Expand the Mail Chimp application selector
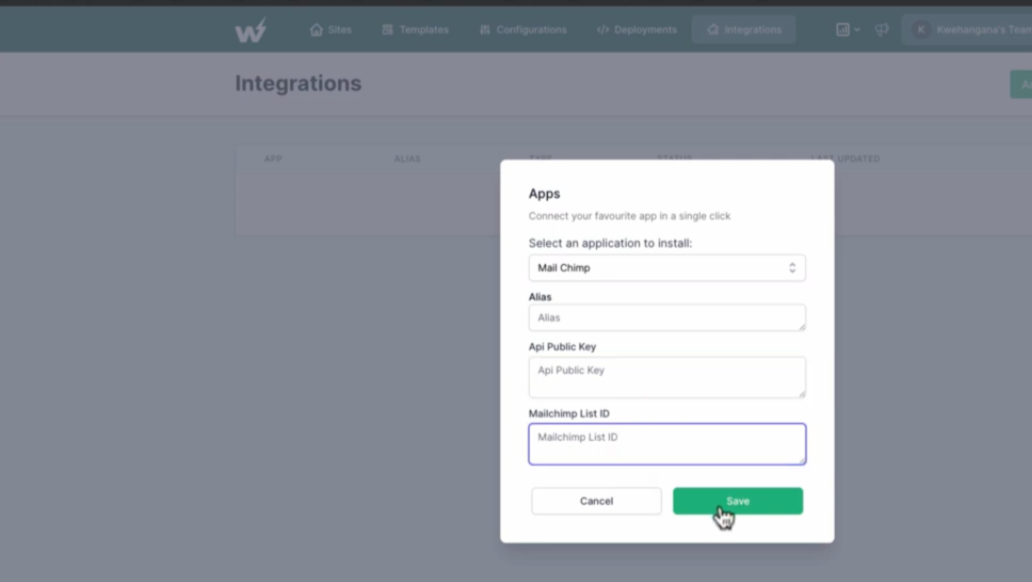The height and width of the screenshot is (582, 1032). point(667,268)
